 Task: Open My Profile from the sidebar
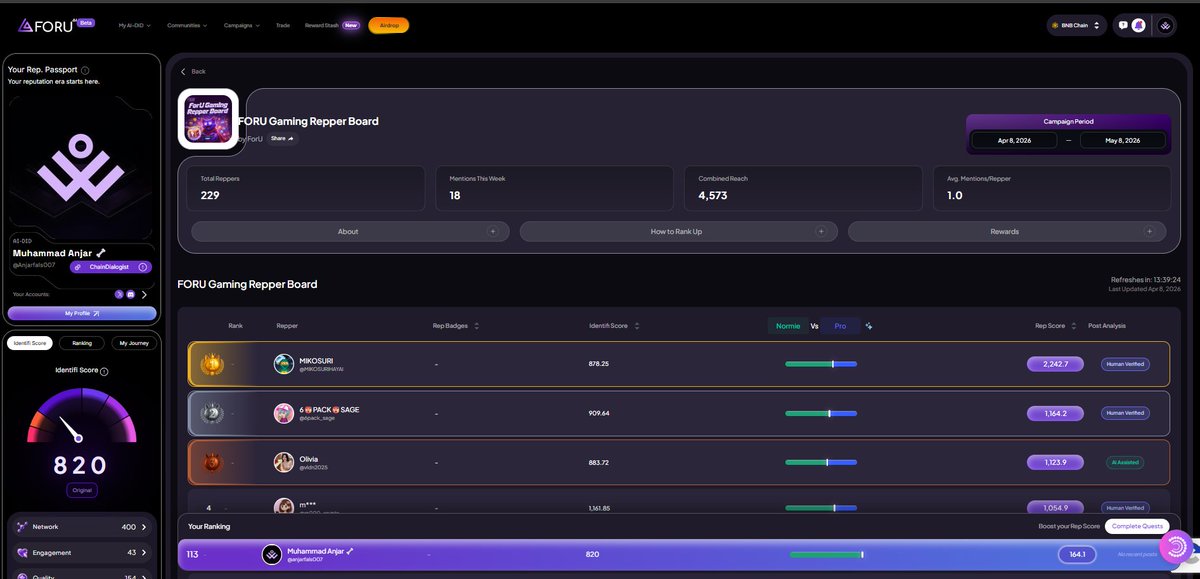pyautogui.click(x=81, y=313)
